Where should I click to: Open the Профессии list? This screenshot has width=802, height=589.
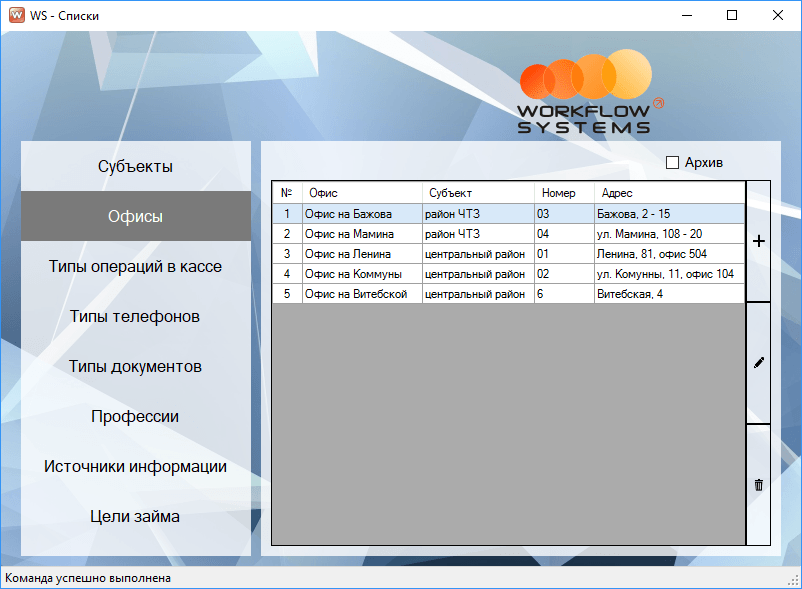[x=136, y=416]
